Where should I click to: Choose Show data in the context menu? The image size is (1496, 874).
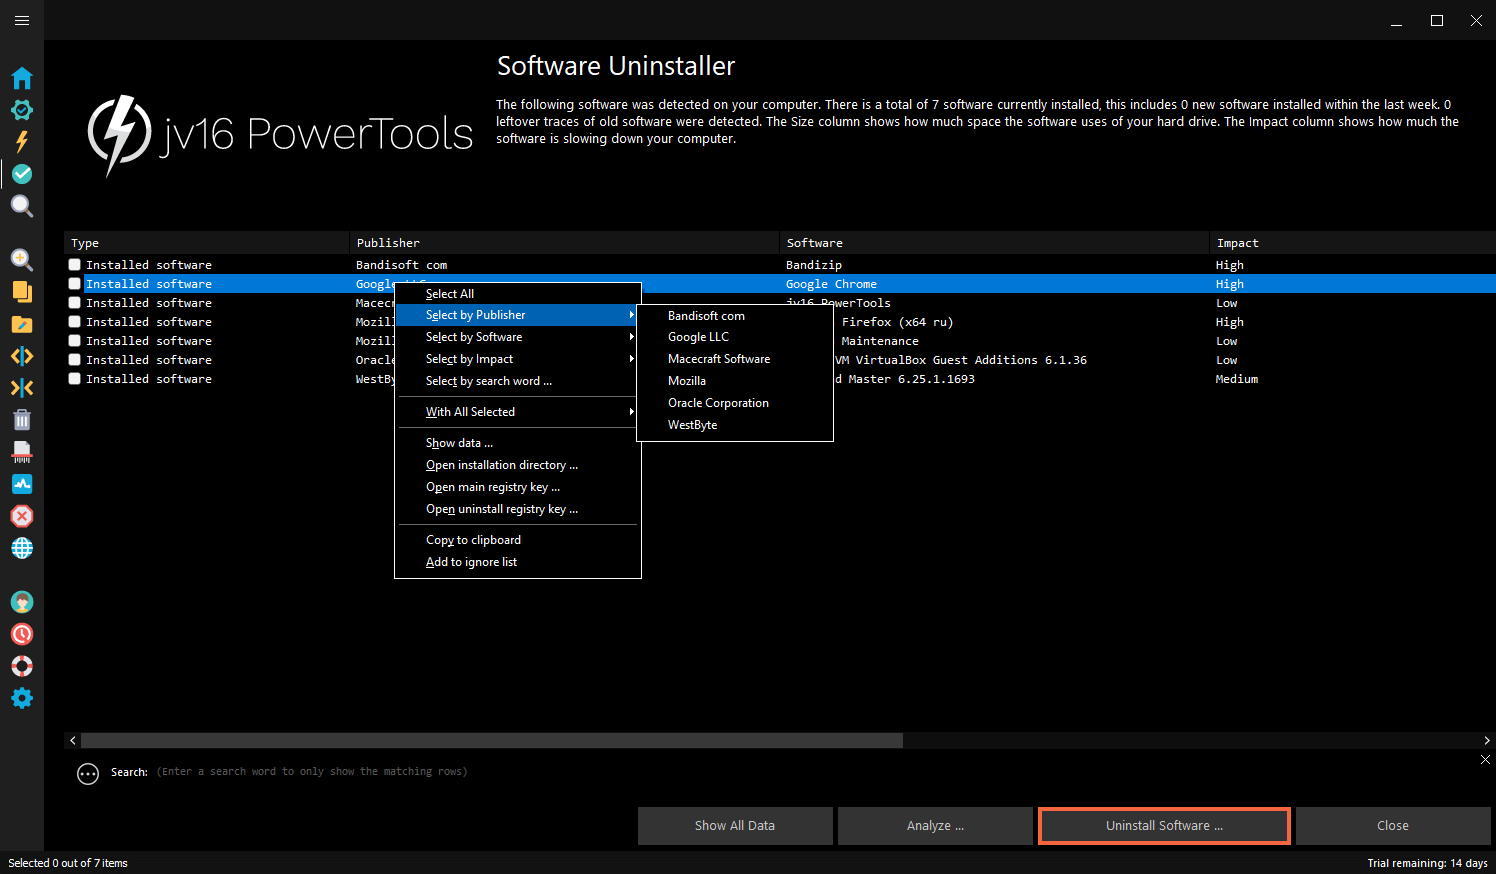point(517,443)
